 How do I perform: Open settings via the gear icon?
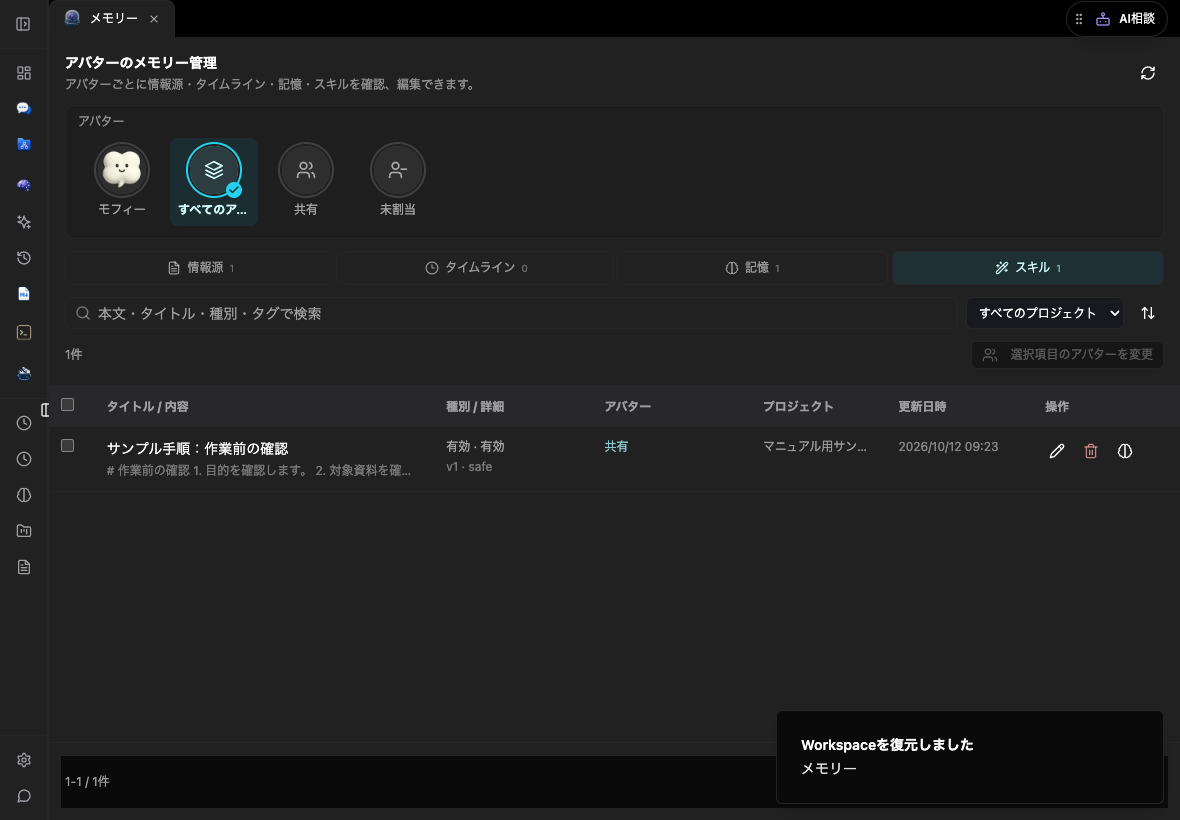pos(23,760)
